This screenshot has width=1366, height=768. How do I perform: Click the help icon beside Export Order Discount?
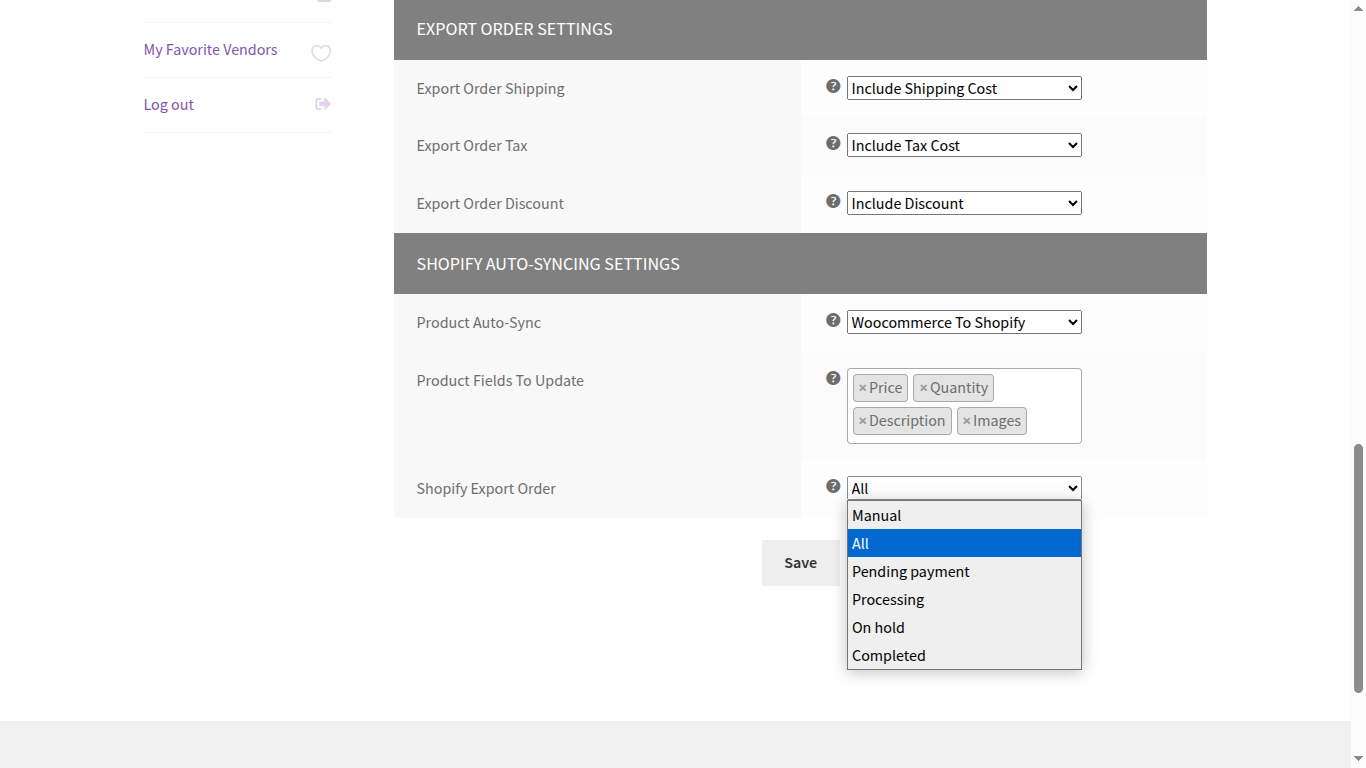[x=833, y=201]
